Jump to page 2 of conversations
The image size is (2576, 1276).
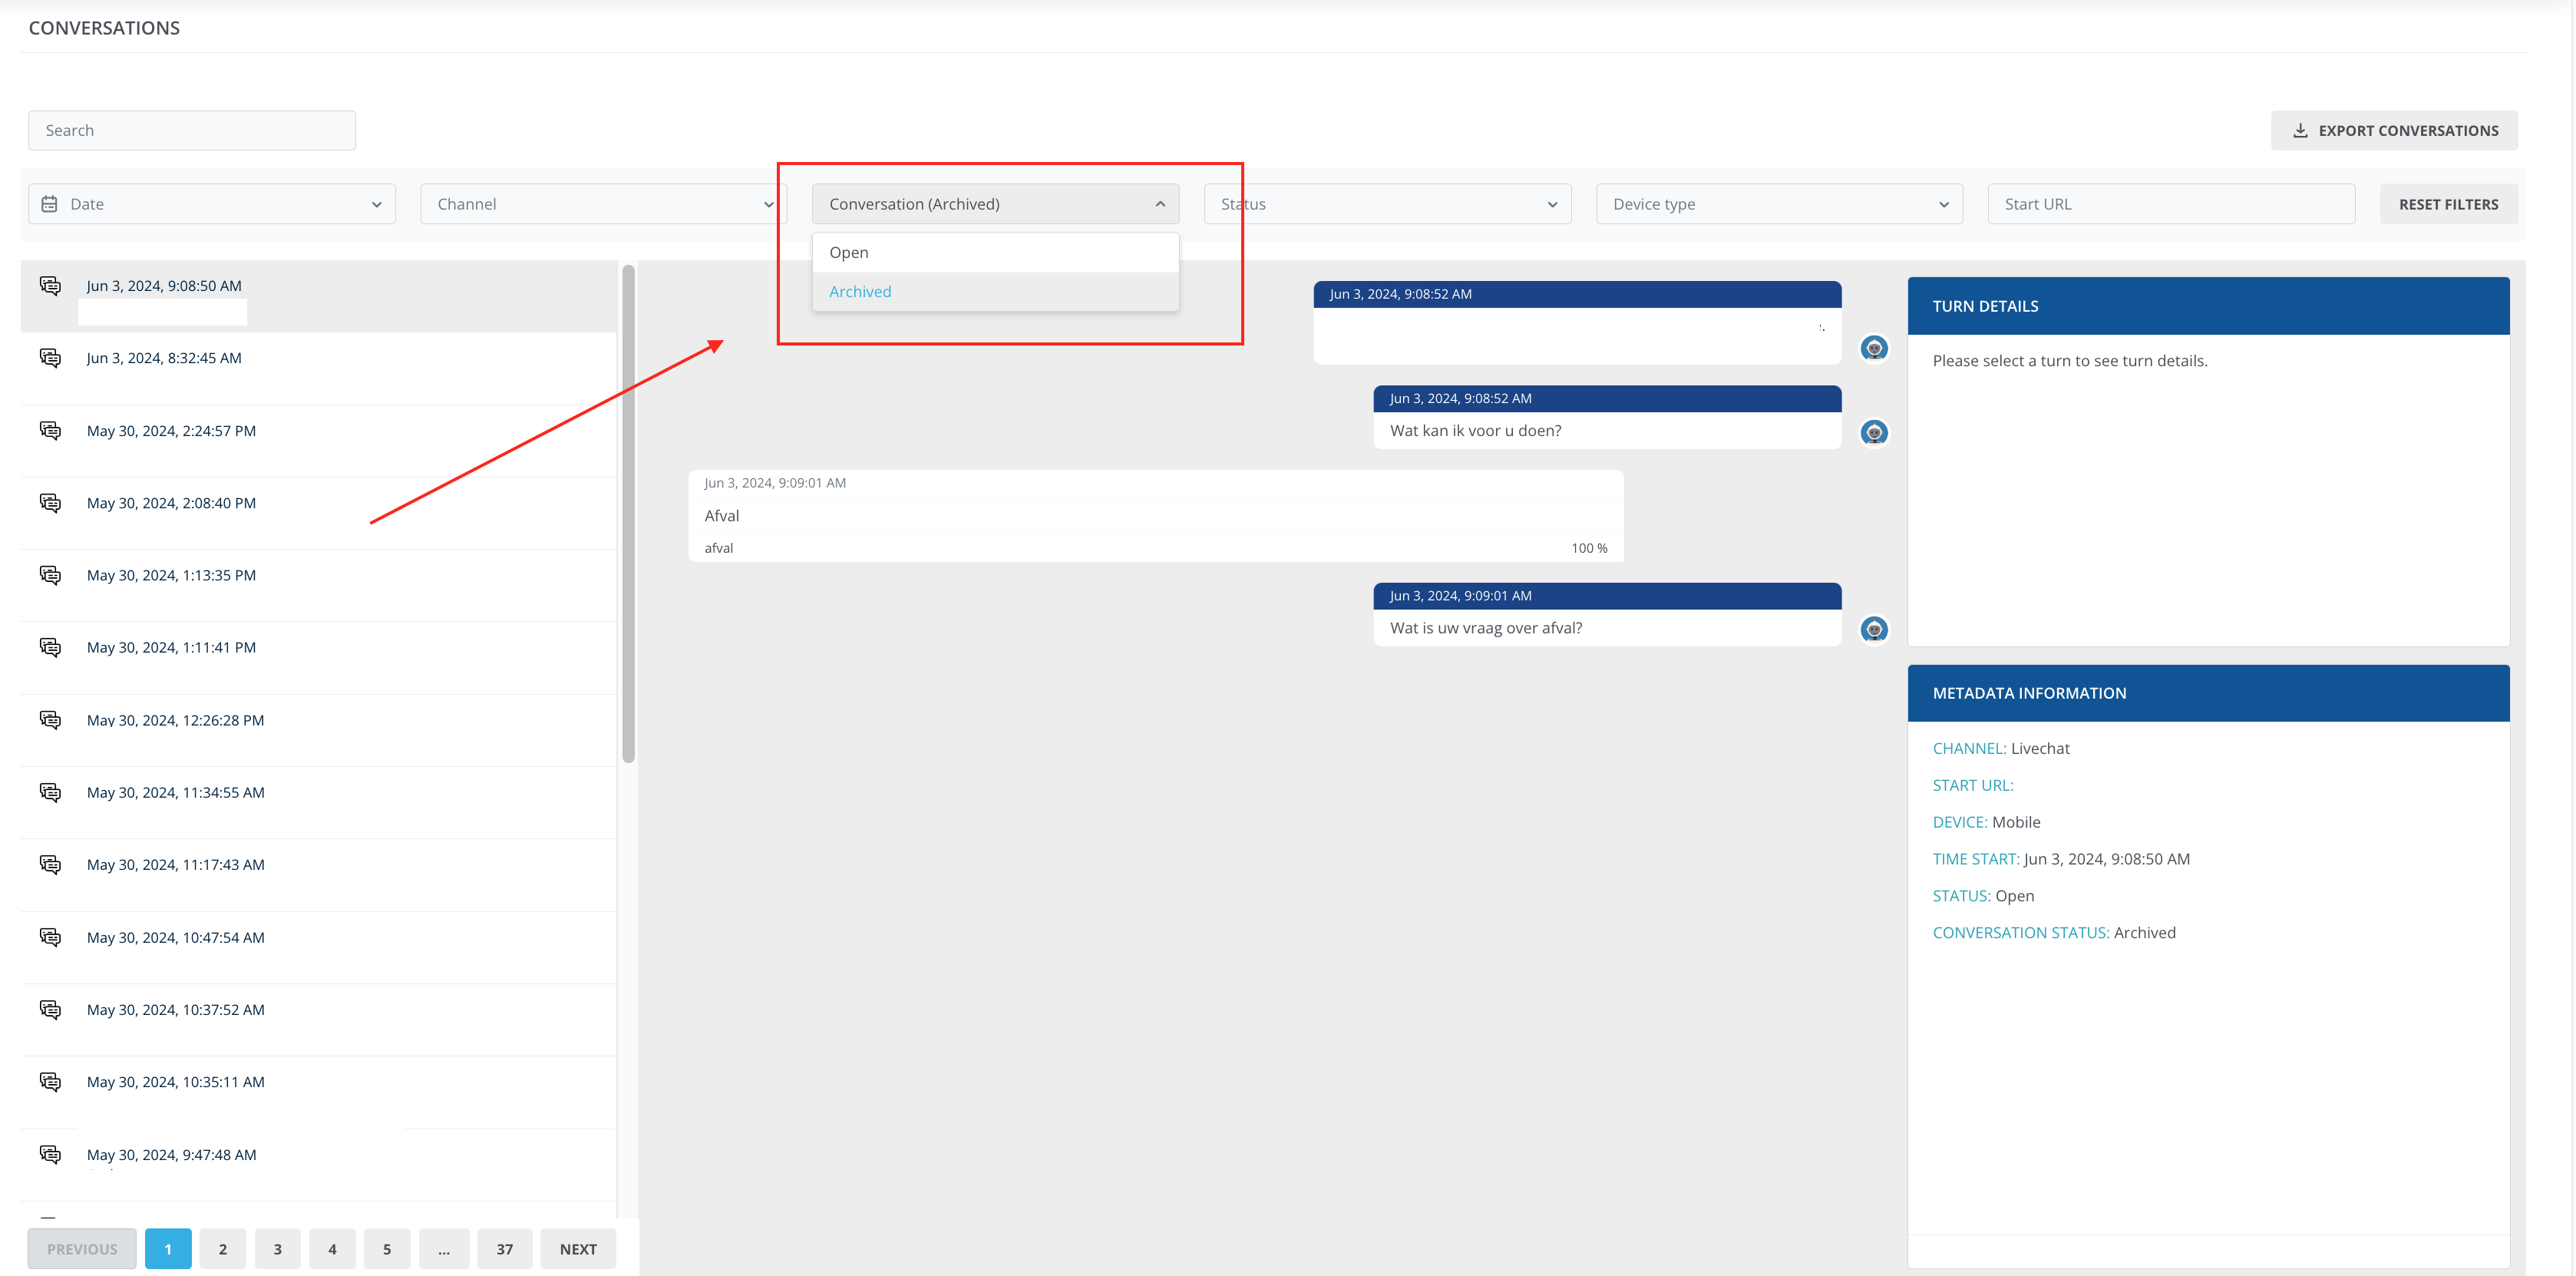[223, 1249]
